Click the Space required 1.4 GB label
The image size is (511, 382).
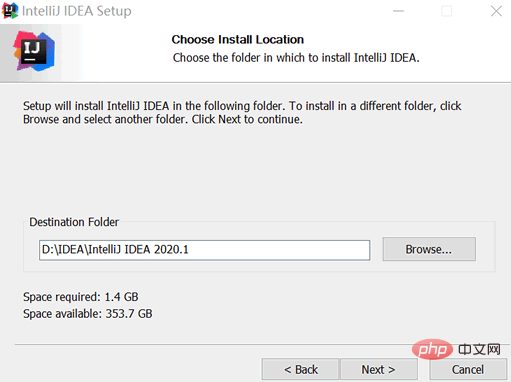[81, 297]
